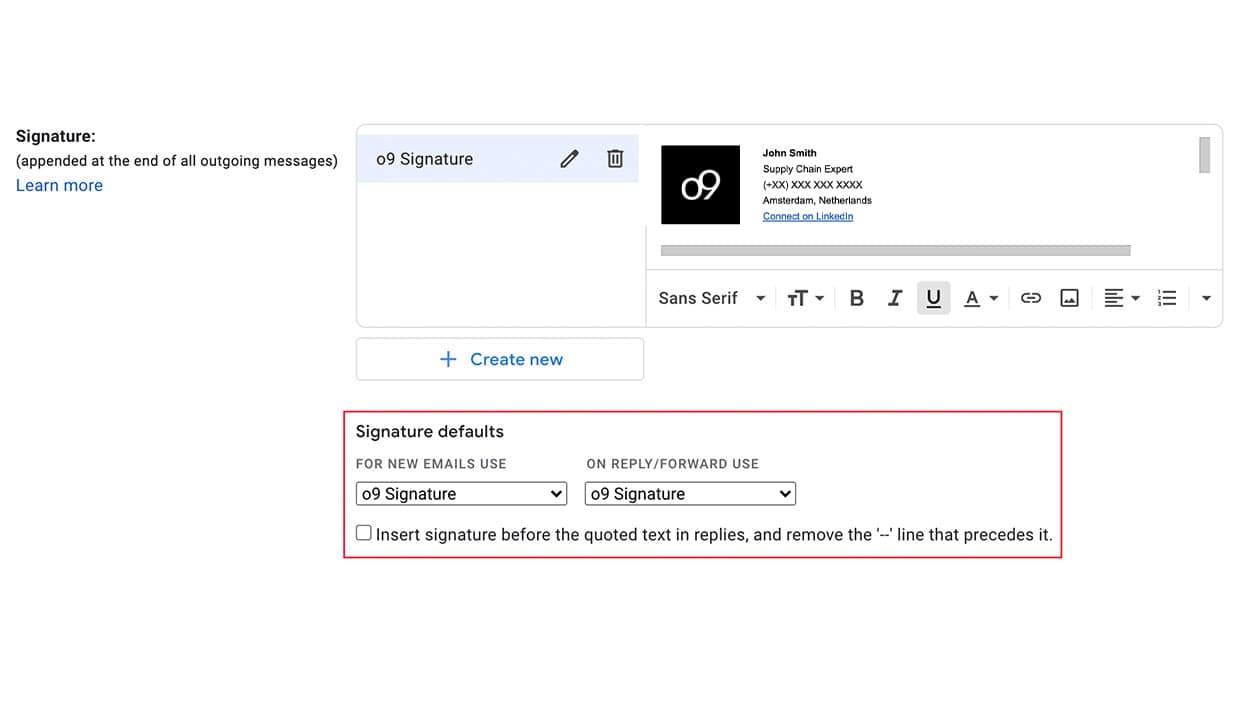Image resolution: width=1251 pixels, height=705 pixels.
Task: Insert a link with the chain icon
Action: pos(1031,298)
